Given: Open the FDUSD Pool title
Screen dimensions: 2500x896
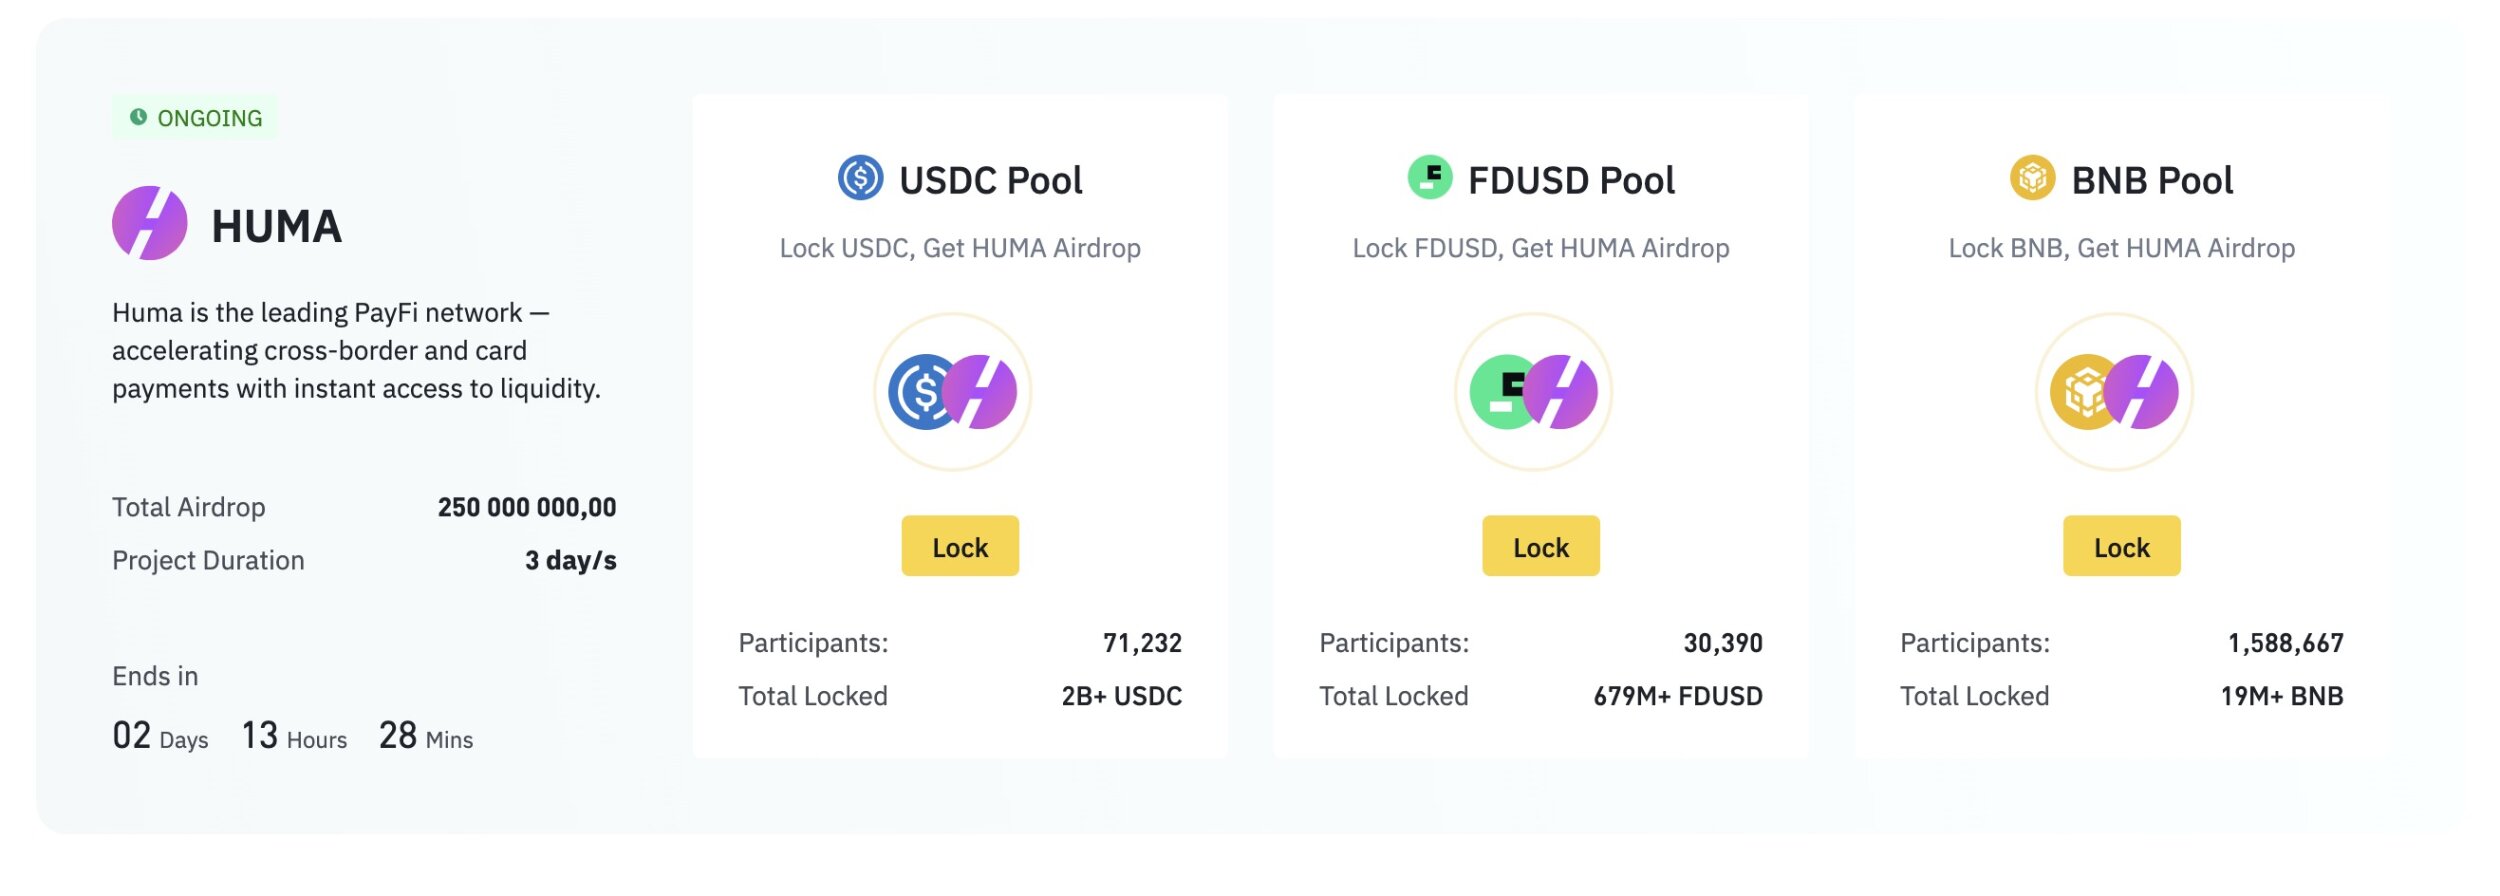Looking at the screenshot, I should [1571, 180].
